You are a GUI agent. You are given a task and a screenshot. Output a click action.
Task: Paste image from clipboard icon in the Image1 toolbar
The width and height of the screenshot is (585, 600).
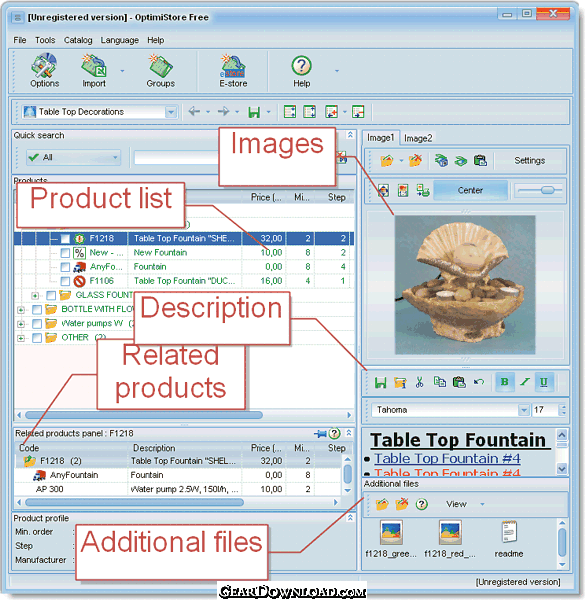[480, 161]
